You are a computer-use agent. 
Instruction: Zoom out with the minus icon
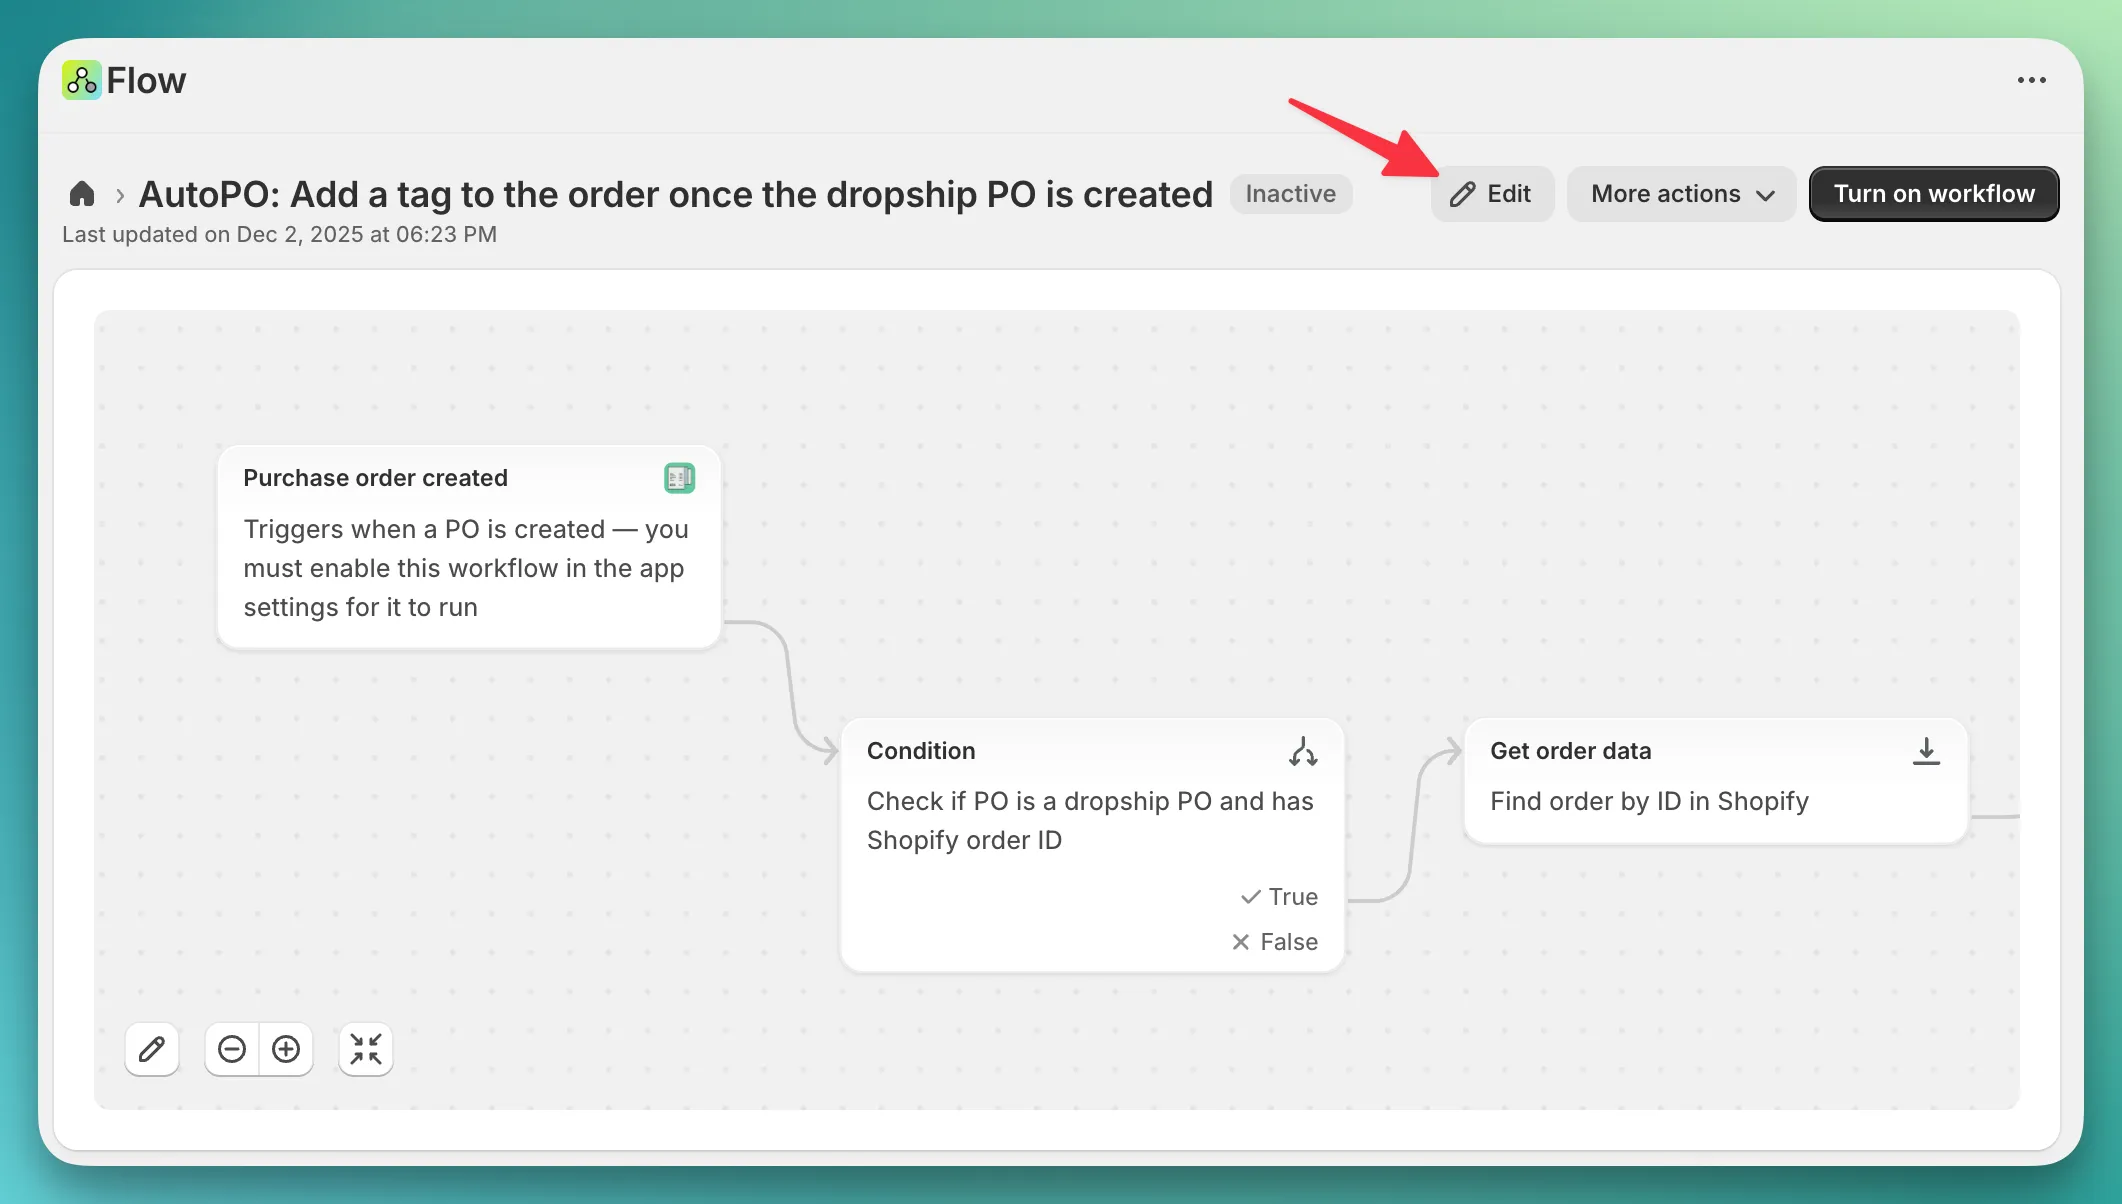click(232, 1049)
